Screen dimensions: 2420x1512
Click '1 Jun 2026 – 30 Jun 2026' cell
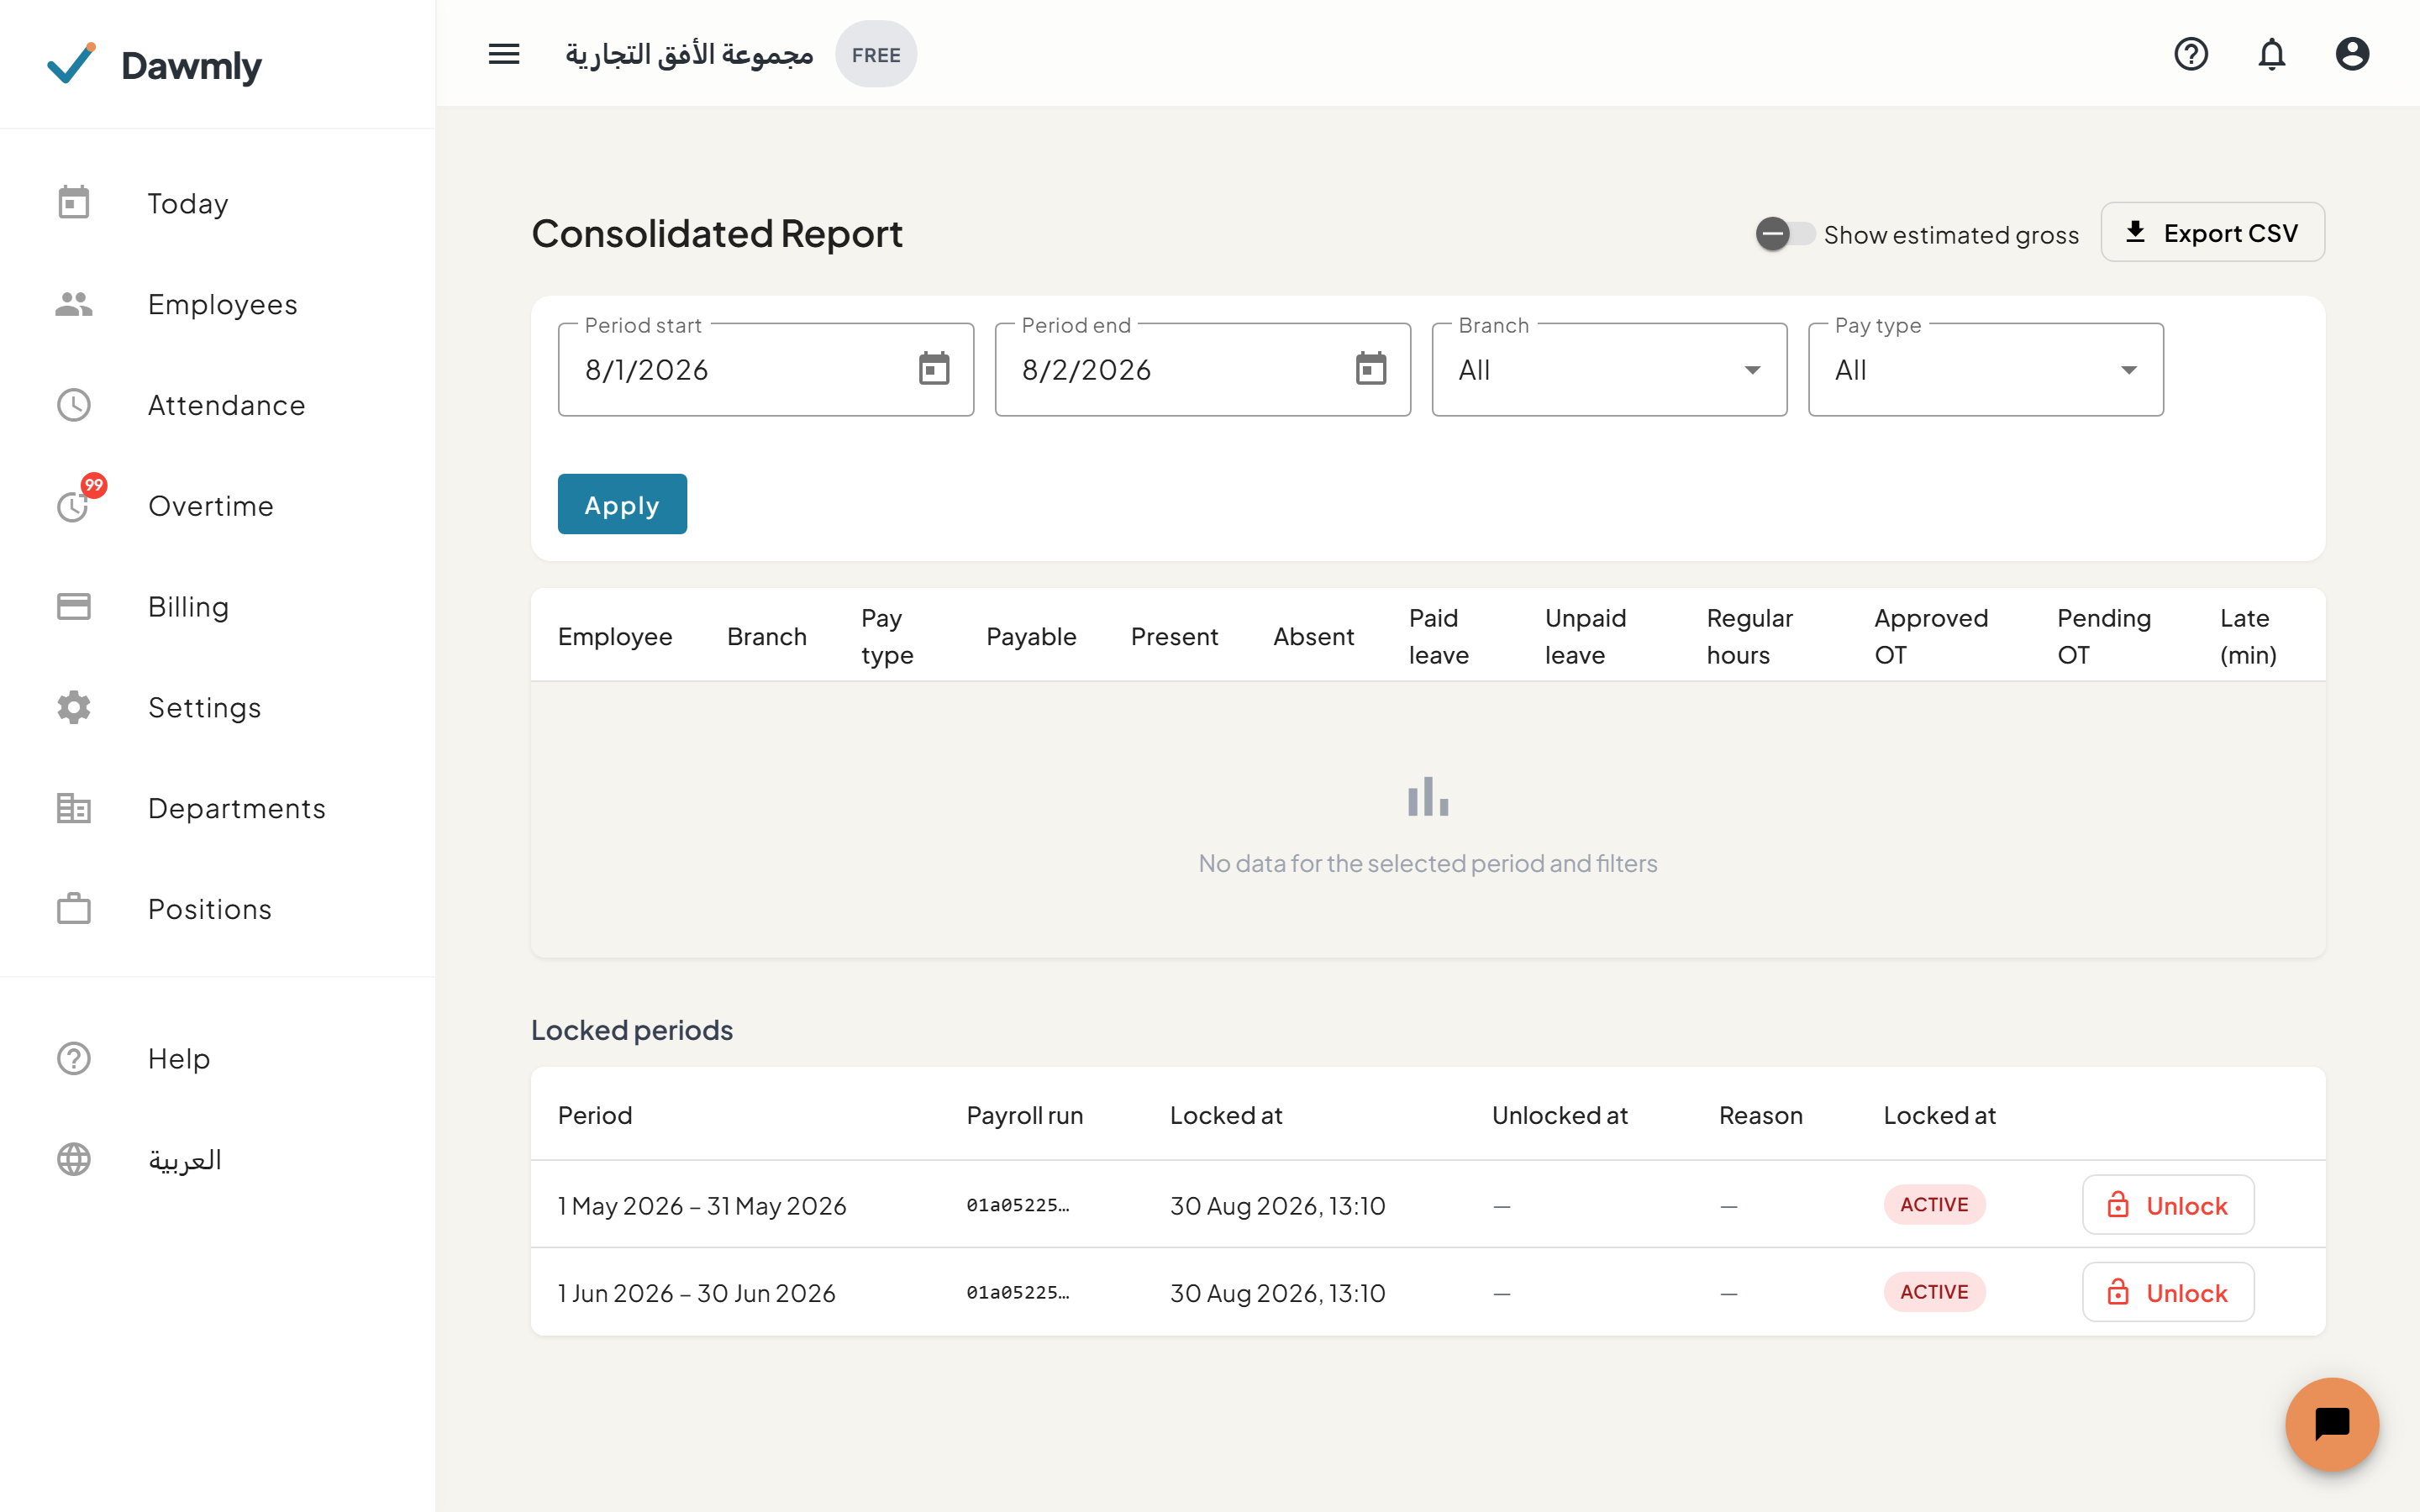(696, 1293)
